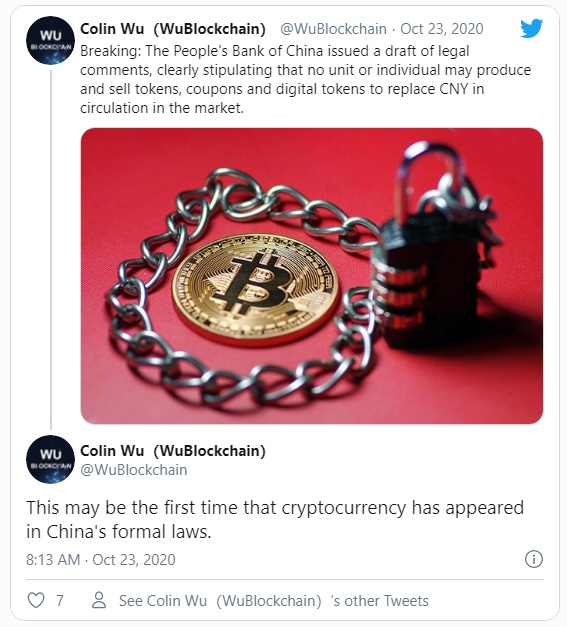See Colin Wu's other Tweets
The width and height of the screenshot is (567, 627).
274,601
